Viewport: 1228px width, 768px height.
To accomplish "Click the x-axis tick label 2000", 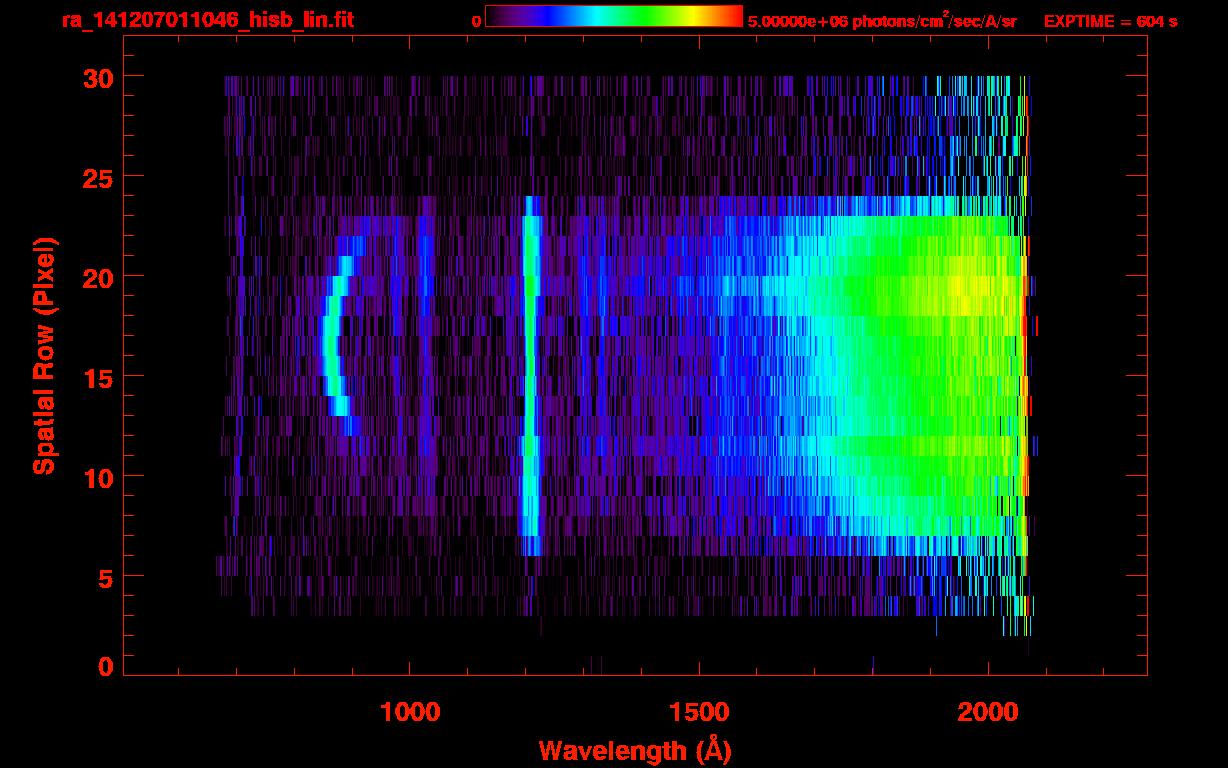I will 989,712.
